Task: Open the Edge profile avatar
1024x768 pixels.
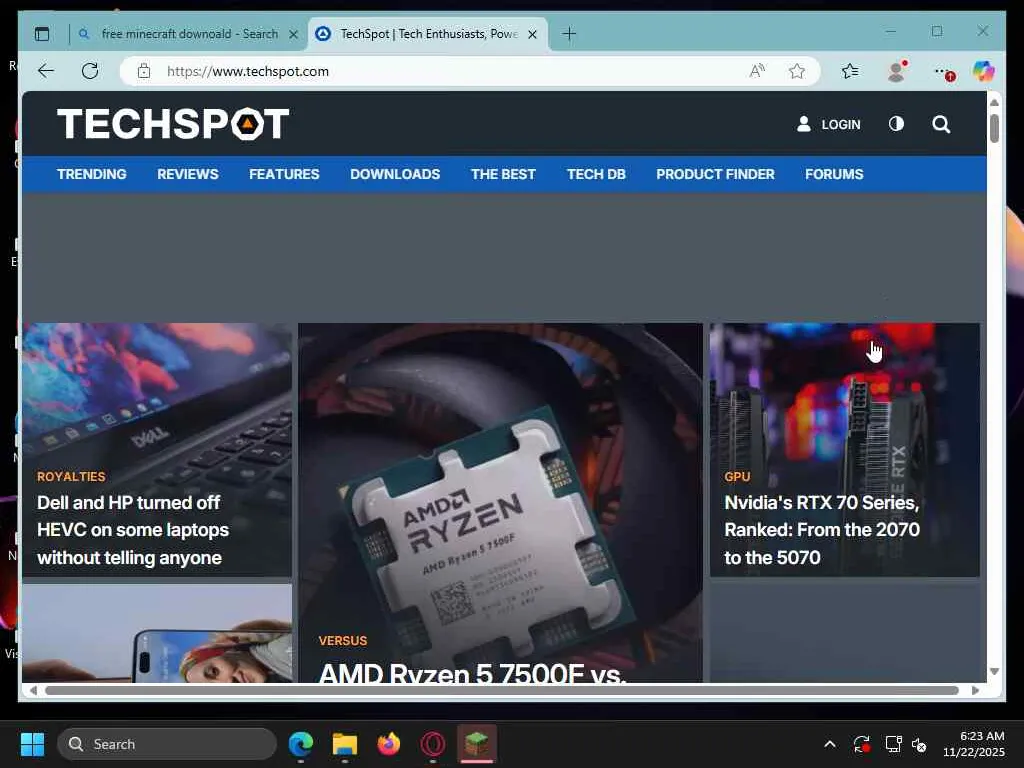Action: pos(897,71)
